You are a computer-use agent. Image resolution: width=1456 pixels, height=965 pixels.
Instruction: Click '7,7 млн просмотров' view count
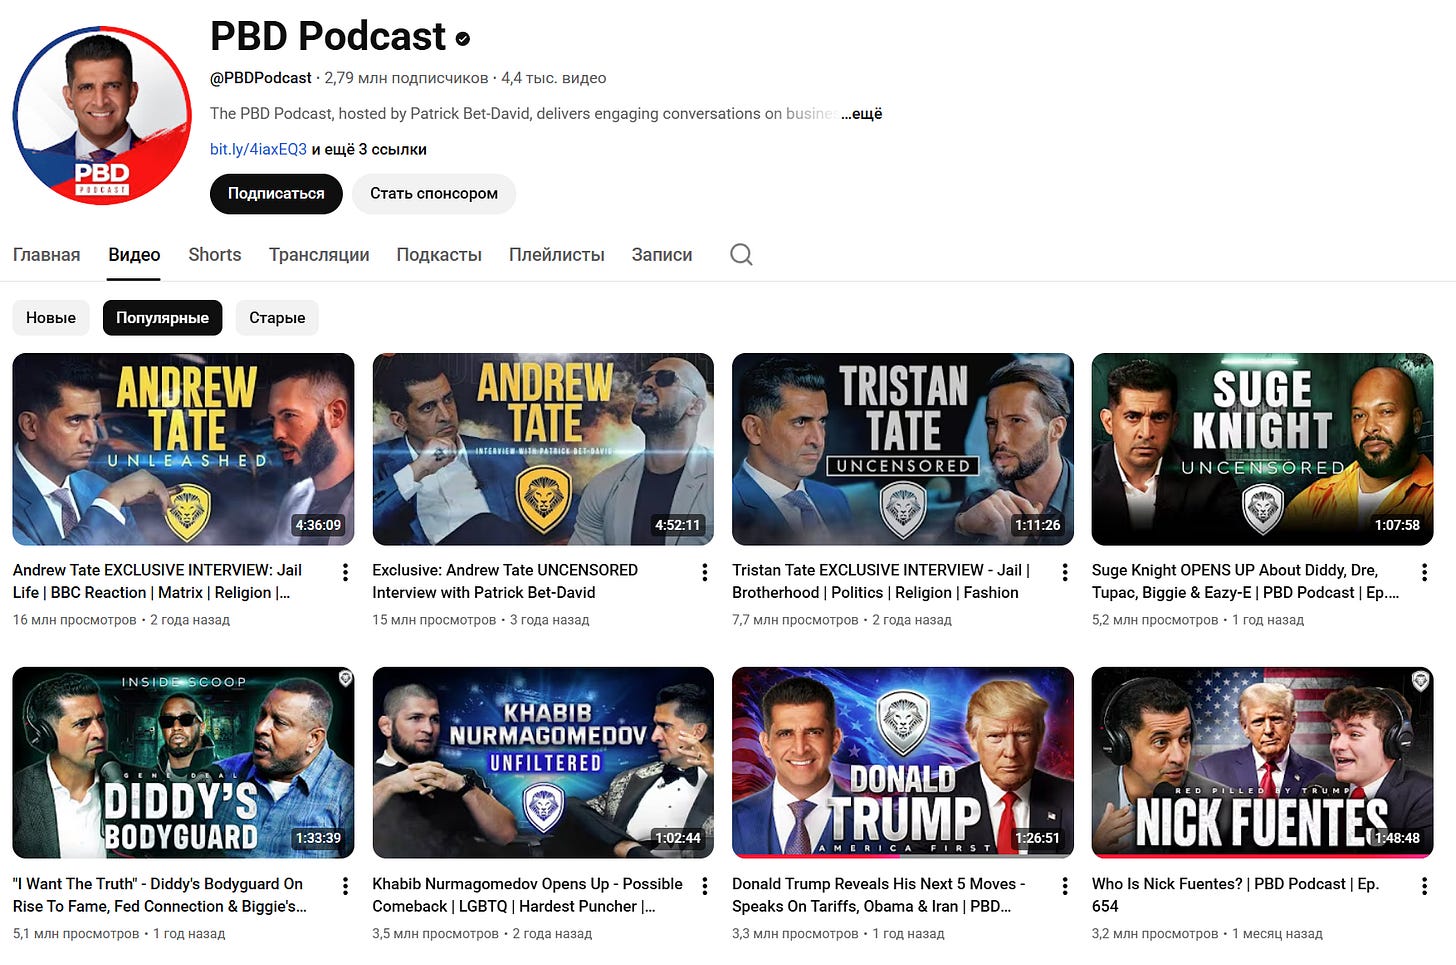click(795, 620)
